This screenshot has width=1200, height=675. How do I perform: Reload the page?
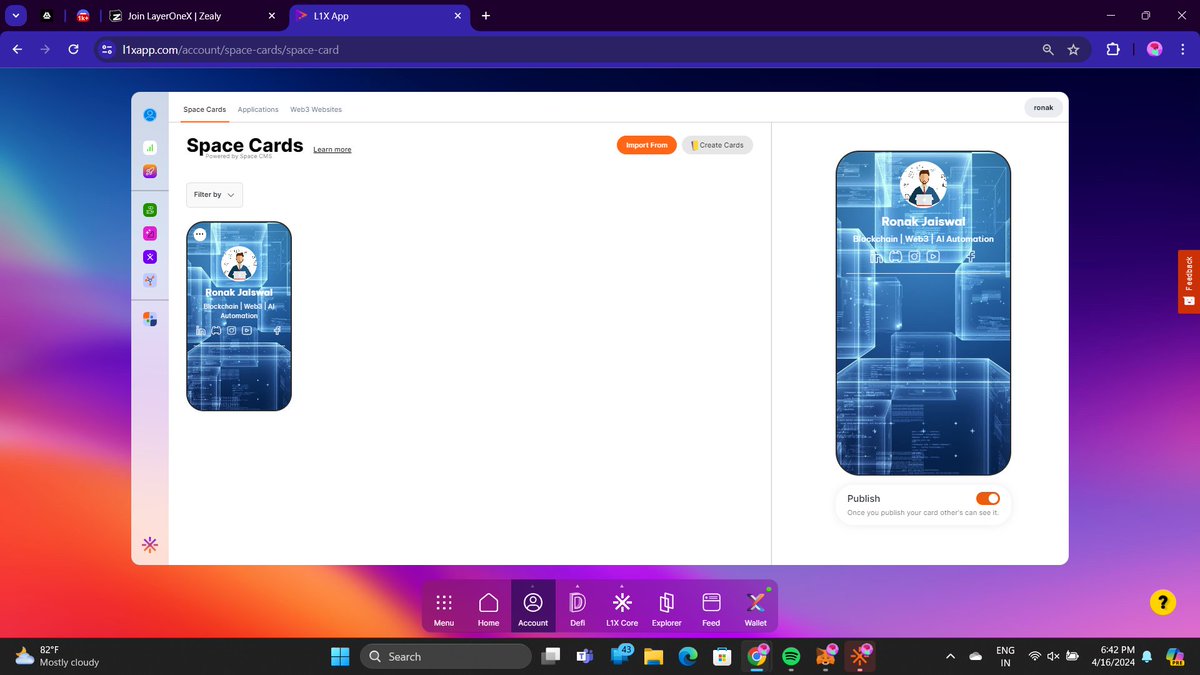pos(73,49)
